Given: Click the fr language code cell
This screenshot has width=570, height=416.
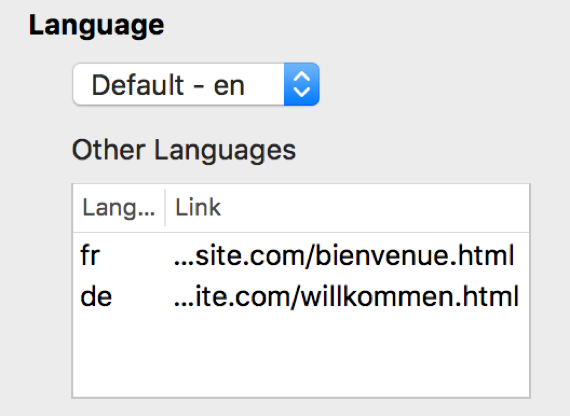Looking at the screenshot, I should coord(90,256).
